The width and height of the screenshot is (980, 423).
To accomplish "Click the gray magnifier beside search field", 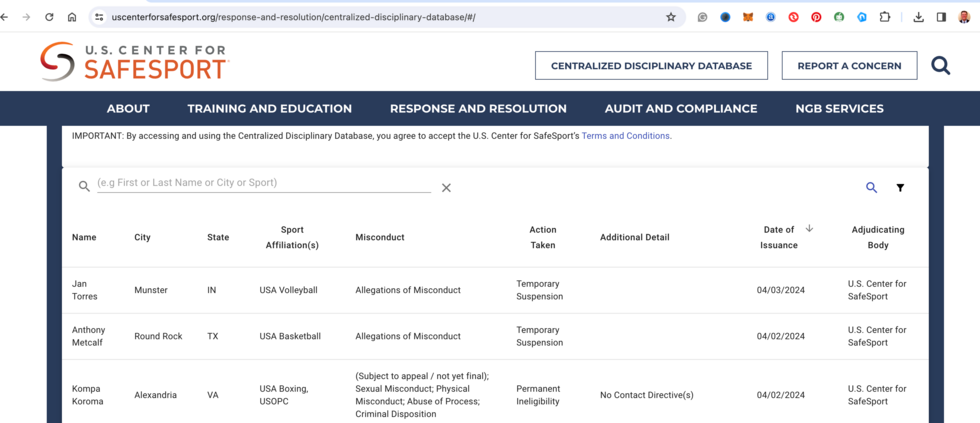I will pyautogui.click(x=84, y=187).
